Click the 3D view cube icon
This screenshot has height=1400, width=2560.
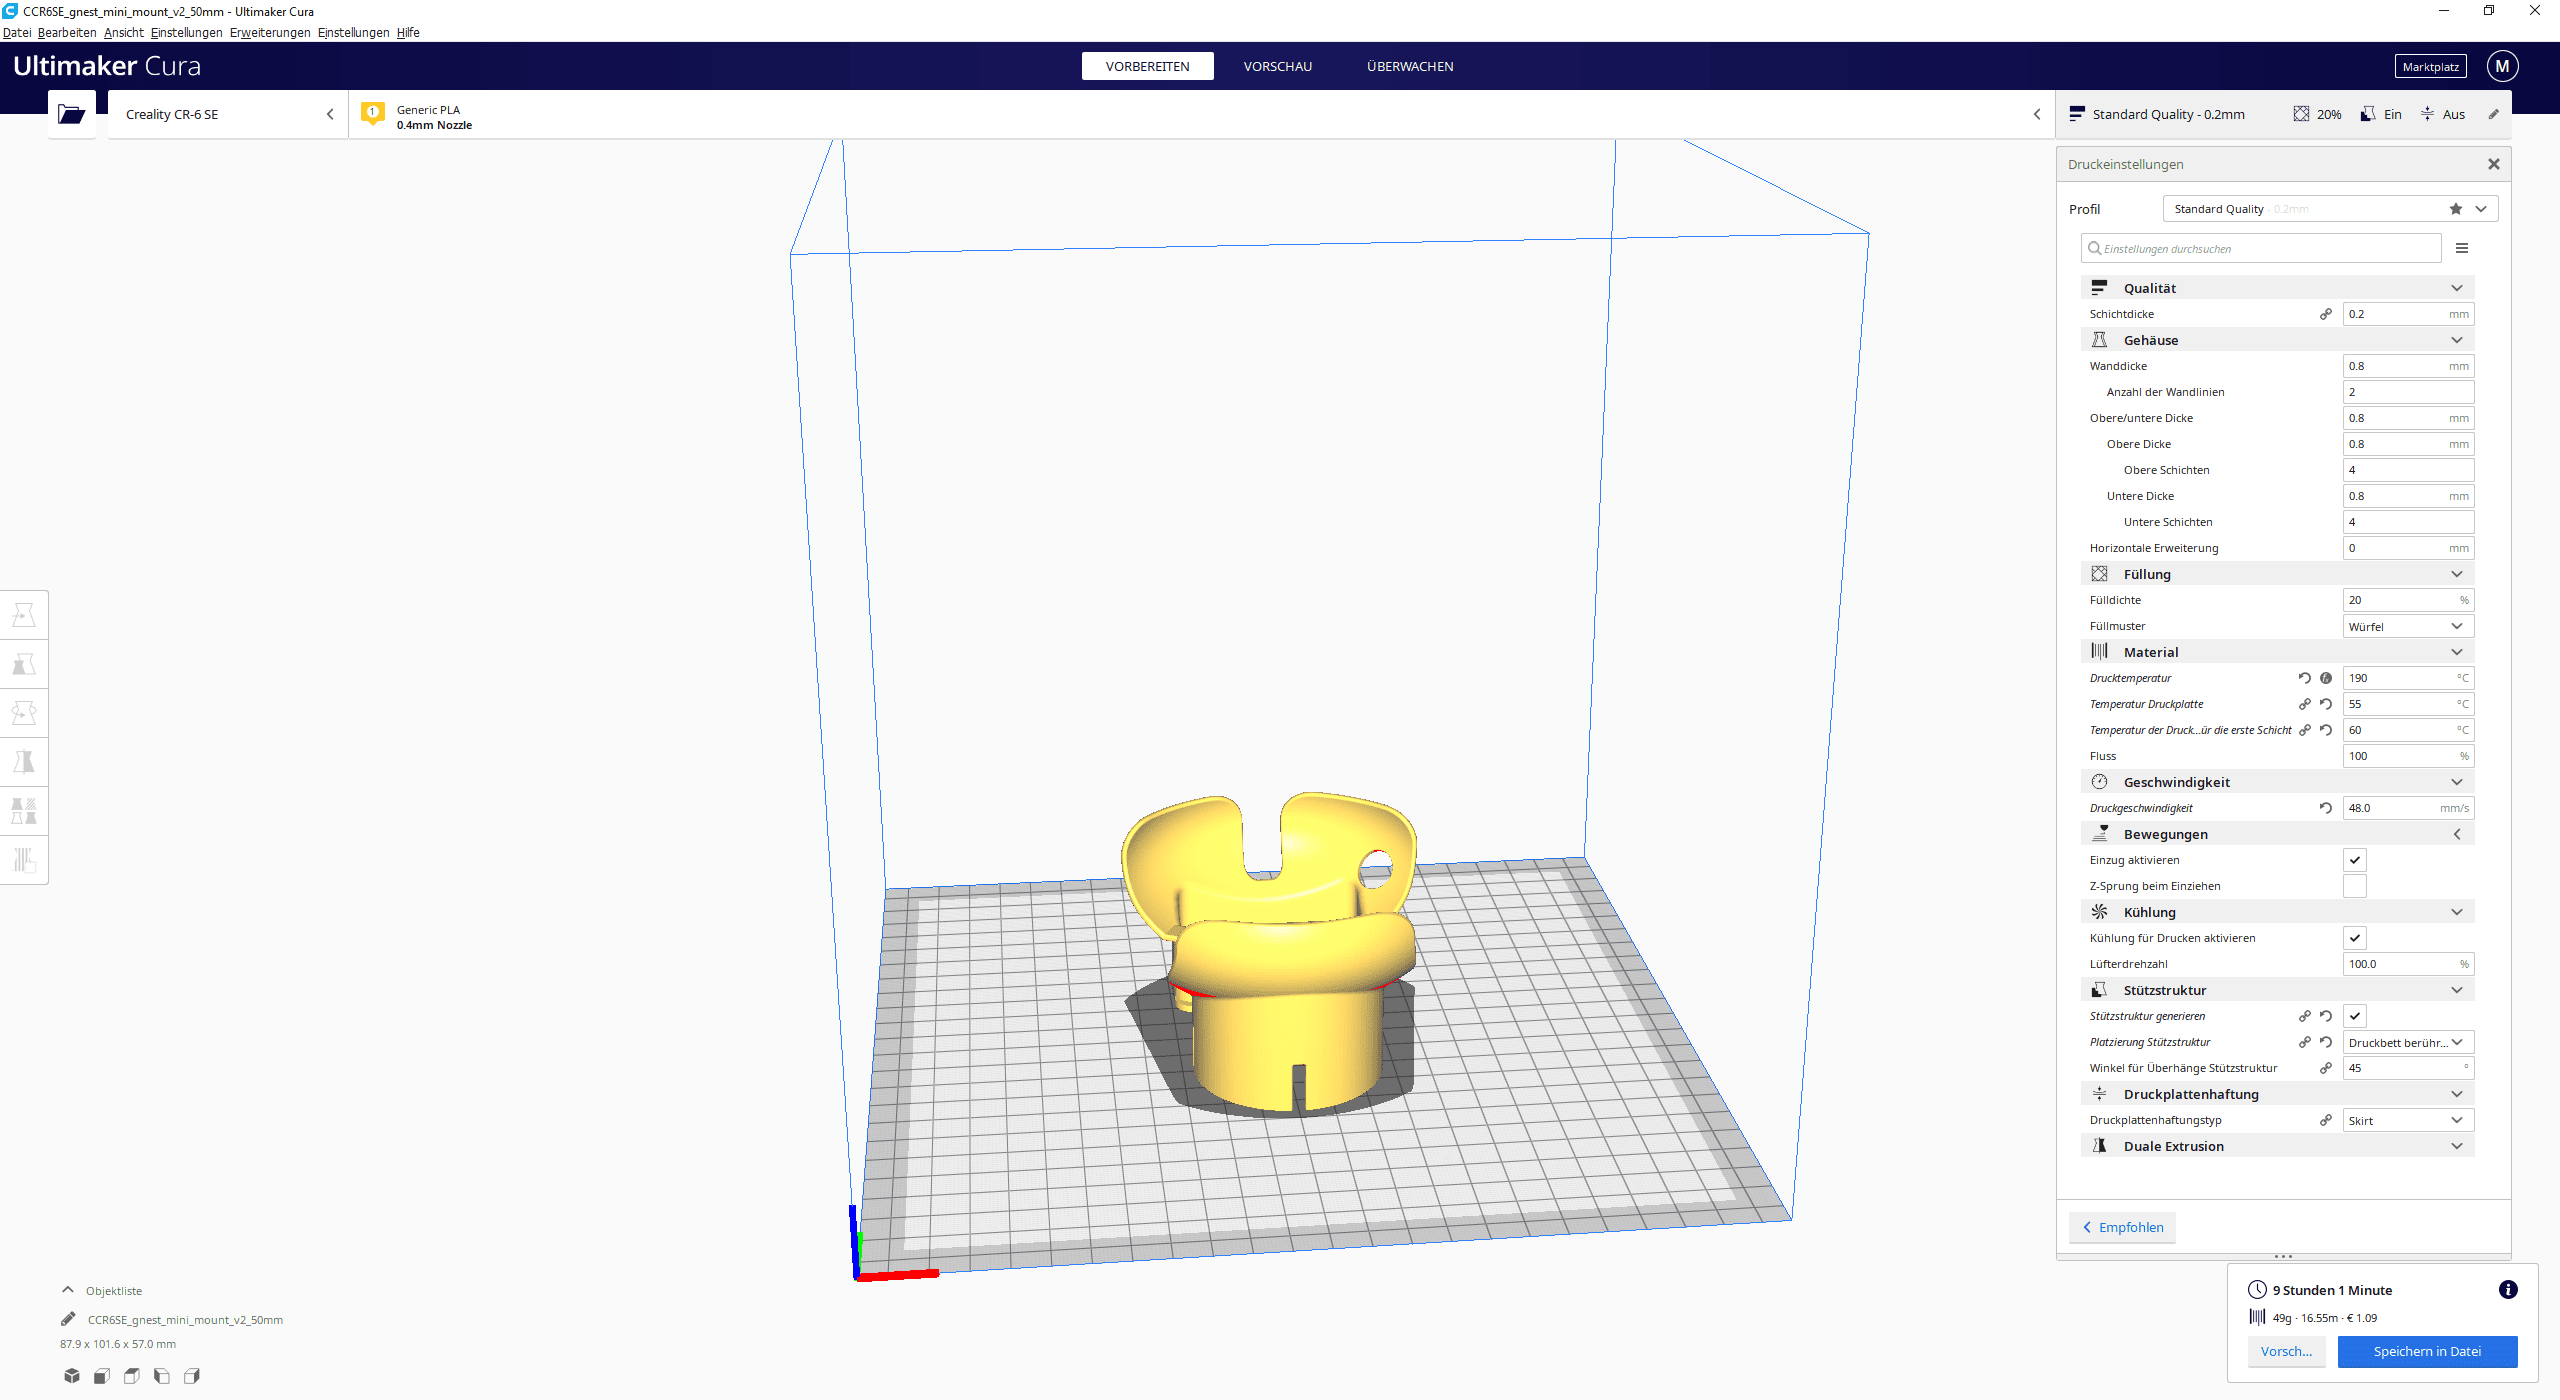coord(71,1376)
